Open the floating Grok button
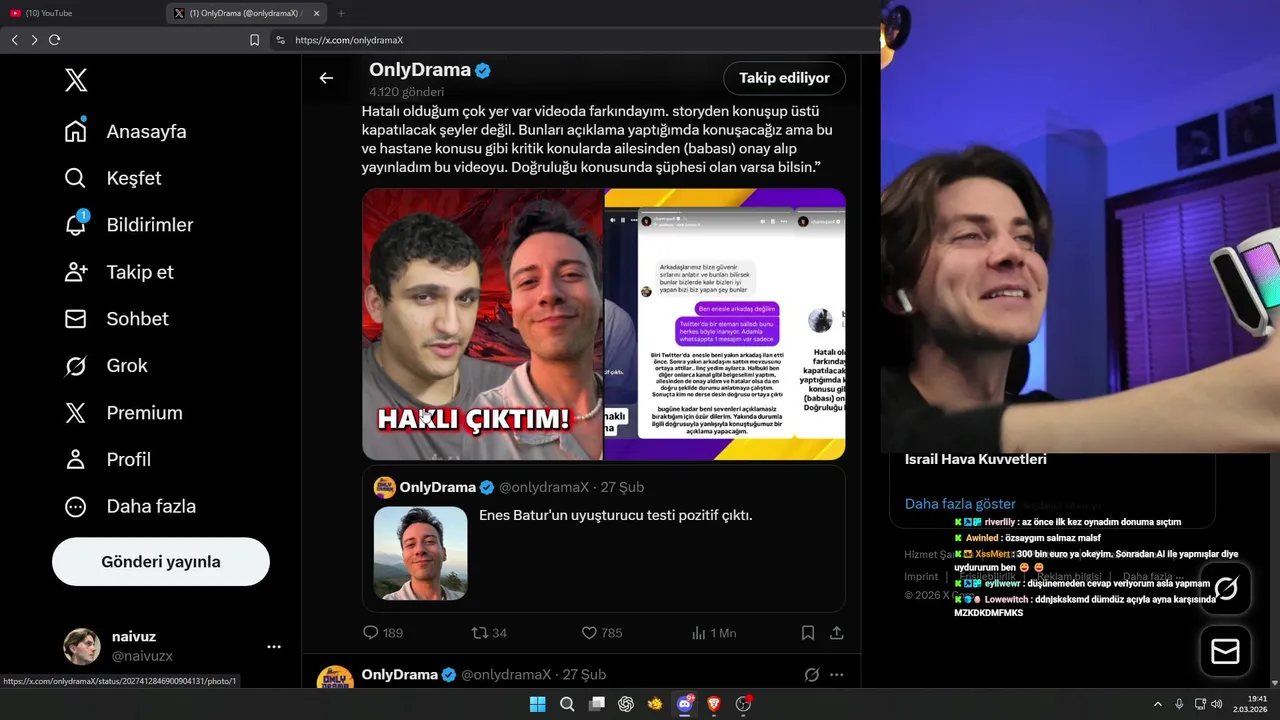 pyautogui.click(x=1225, y=588)
